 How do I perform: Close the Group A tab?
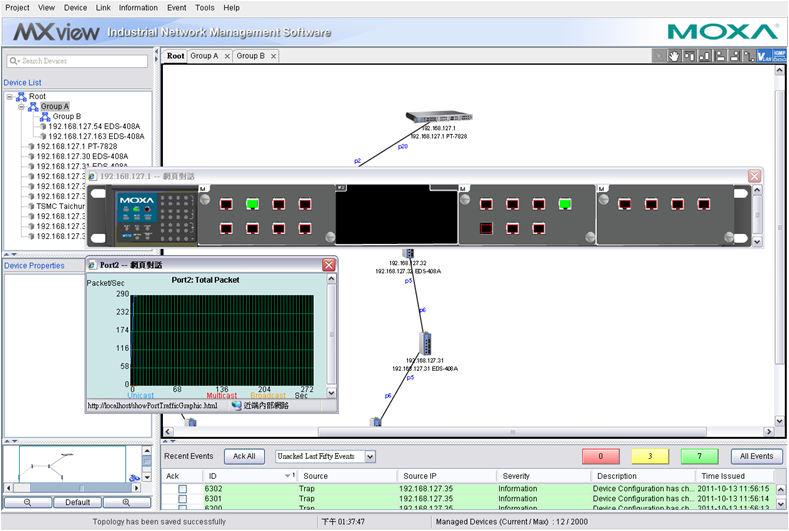[x=227, y=56]
